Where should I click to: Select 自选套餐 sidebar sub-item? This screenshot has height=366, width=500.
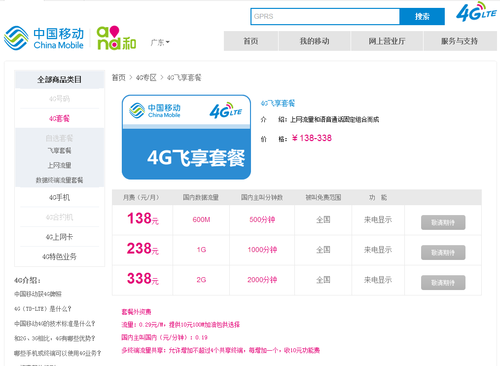click(x=59, y=138)
